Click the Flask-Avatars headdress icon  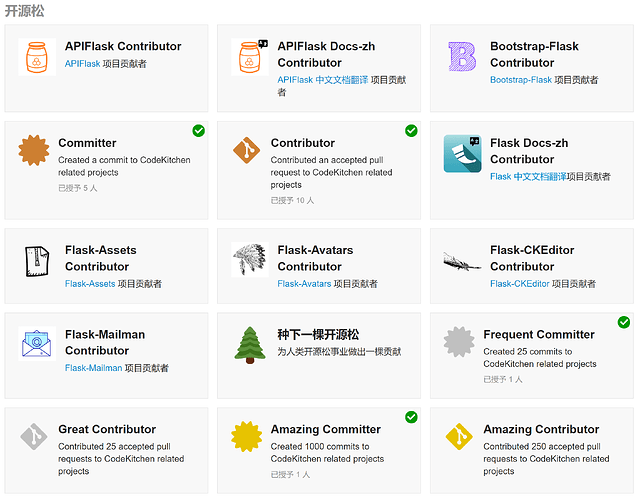tap(248, 261)
